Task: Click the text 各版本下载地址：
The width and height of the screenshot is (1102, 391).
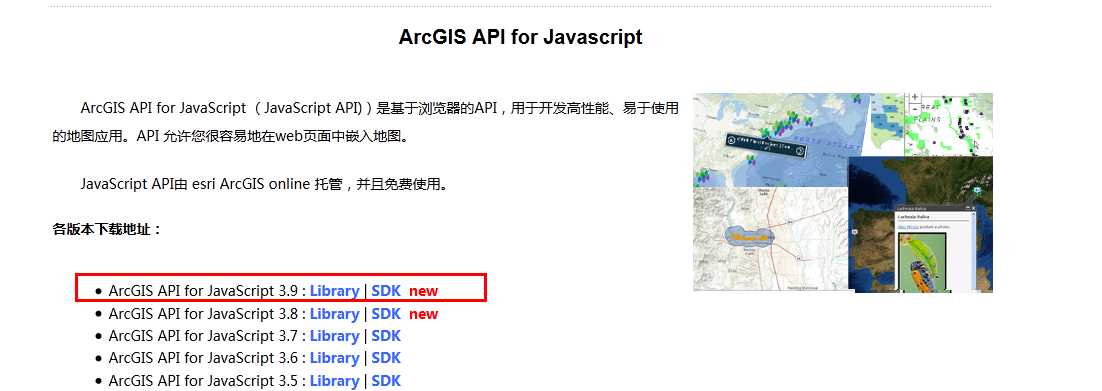Action: (107, 229)
